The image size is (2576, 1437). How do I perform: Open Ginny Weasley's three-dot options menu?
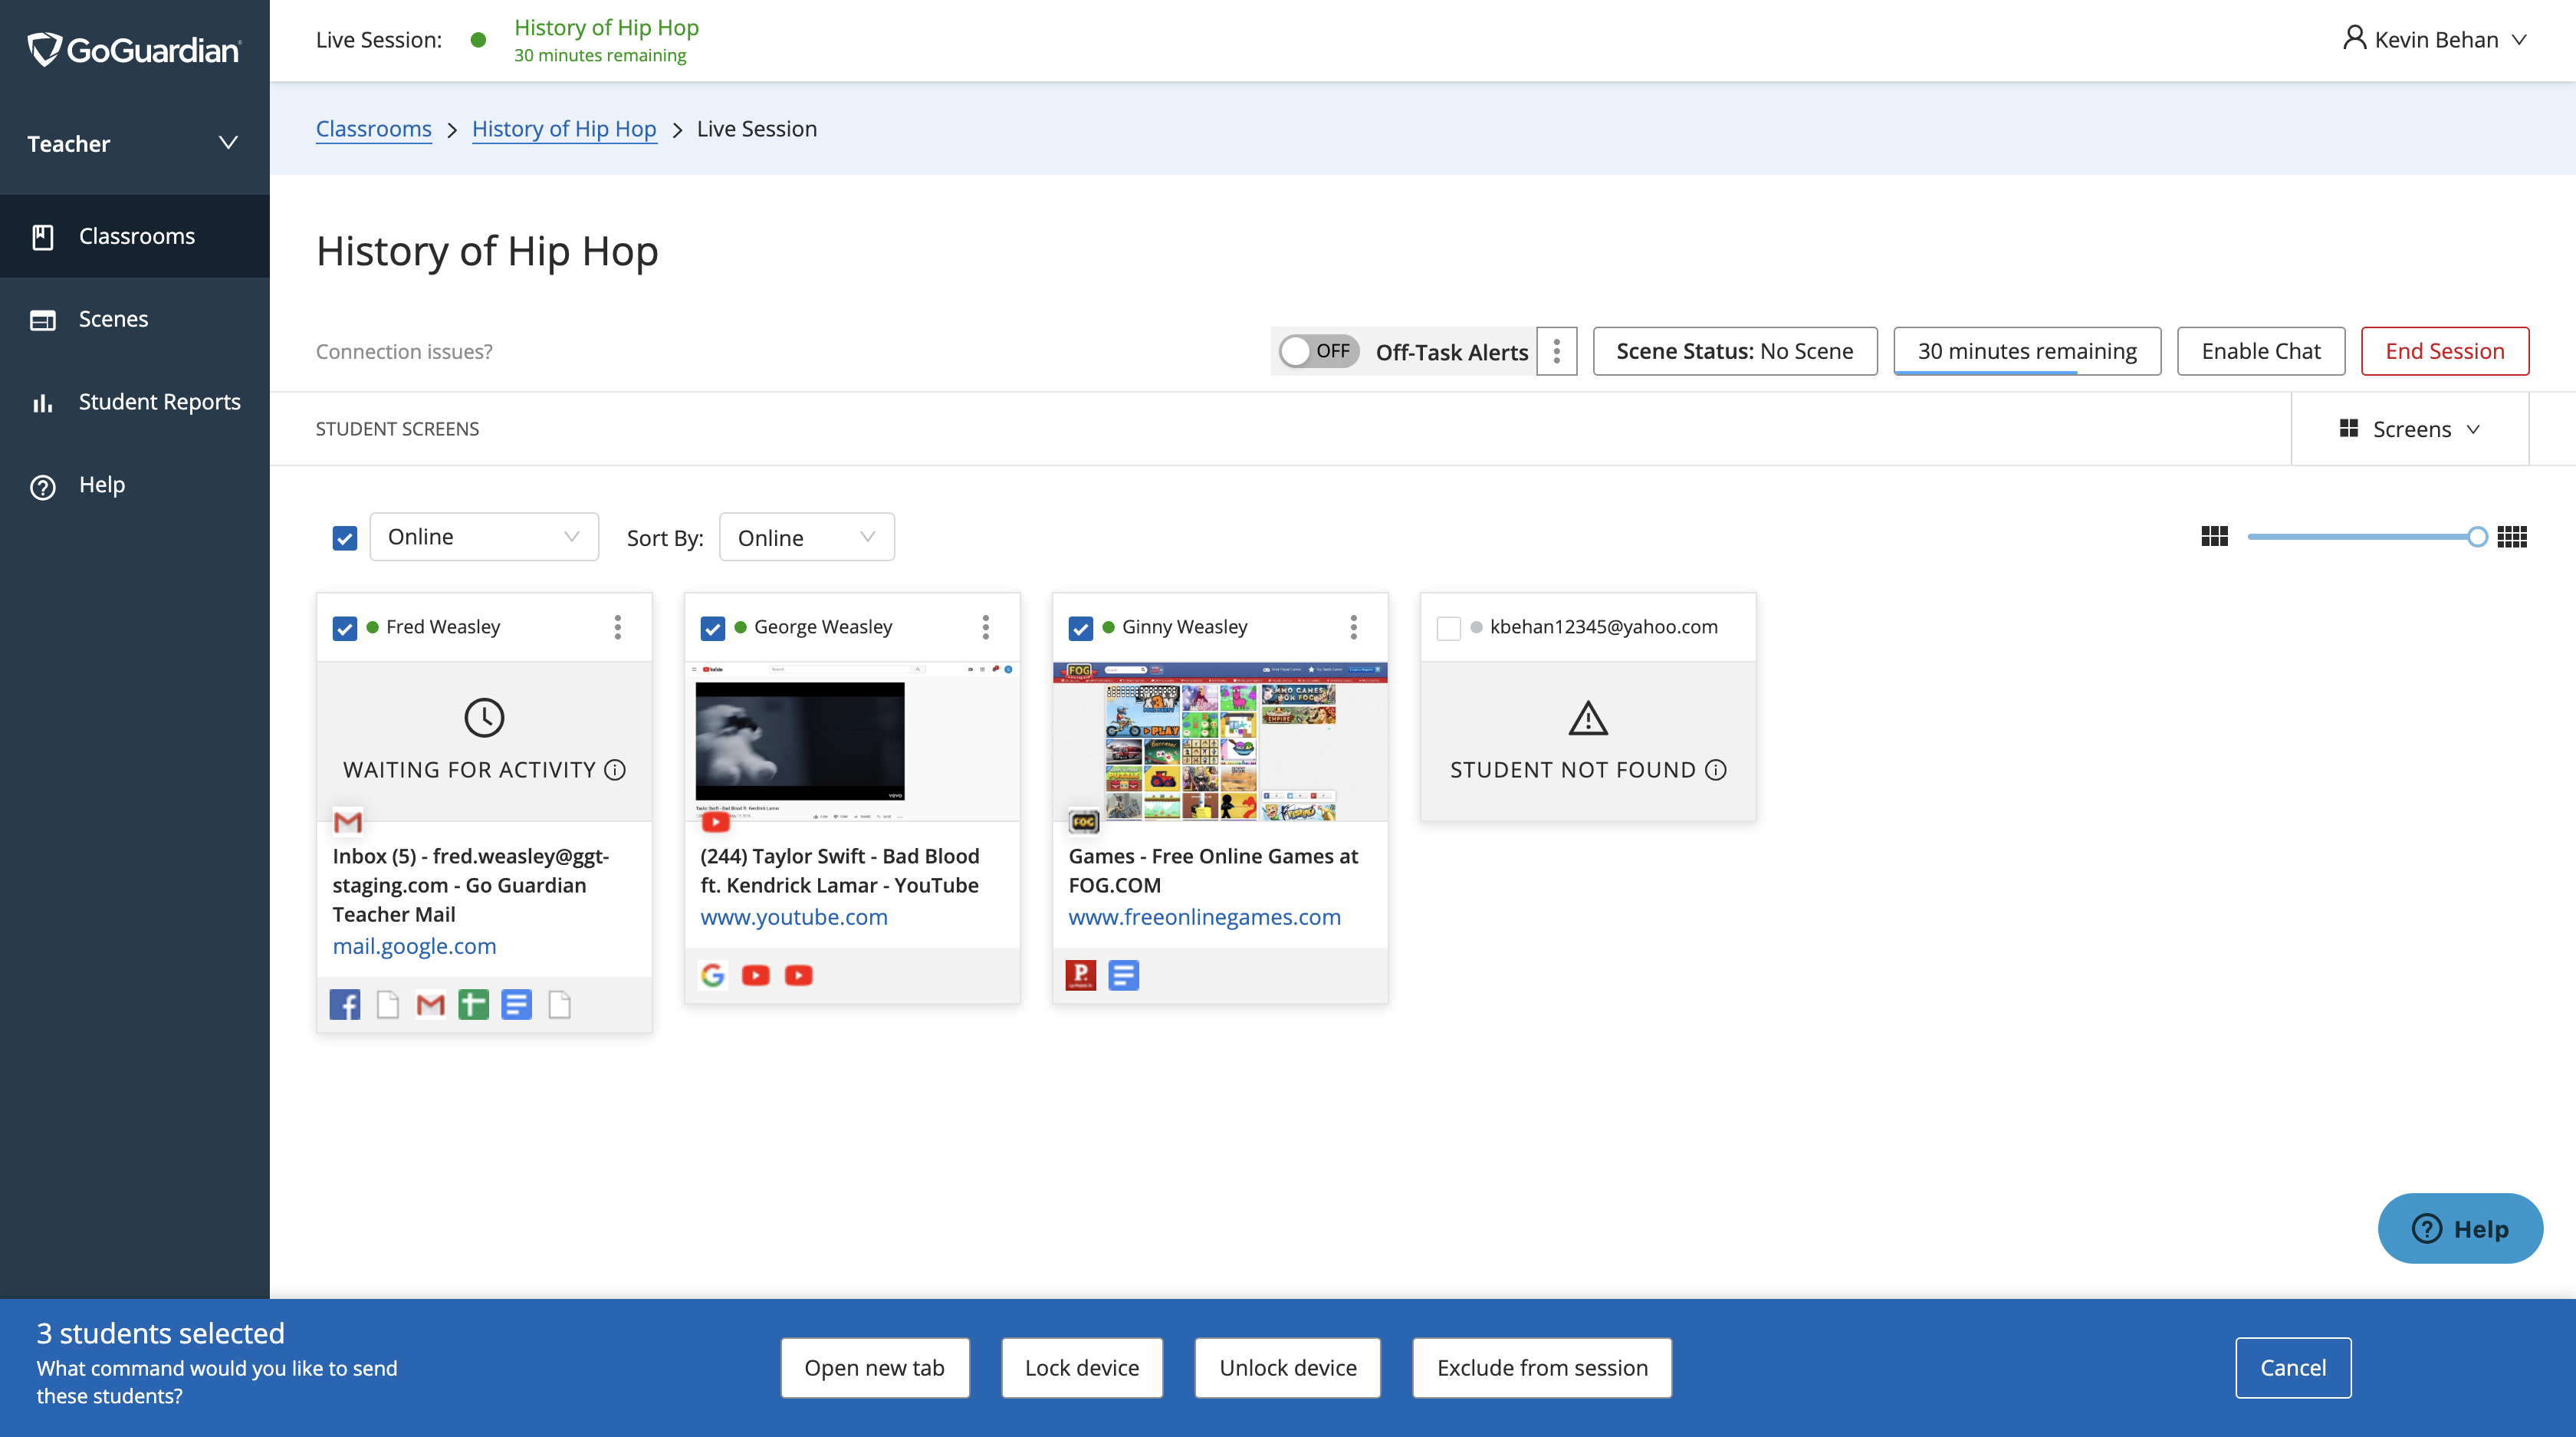pyautogui.click(x=1353, y=627)
